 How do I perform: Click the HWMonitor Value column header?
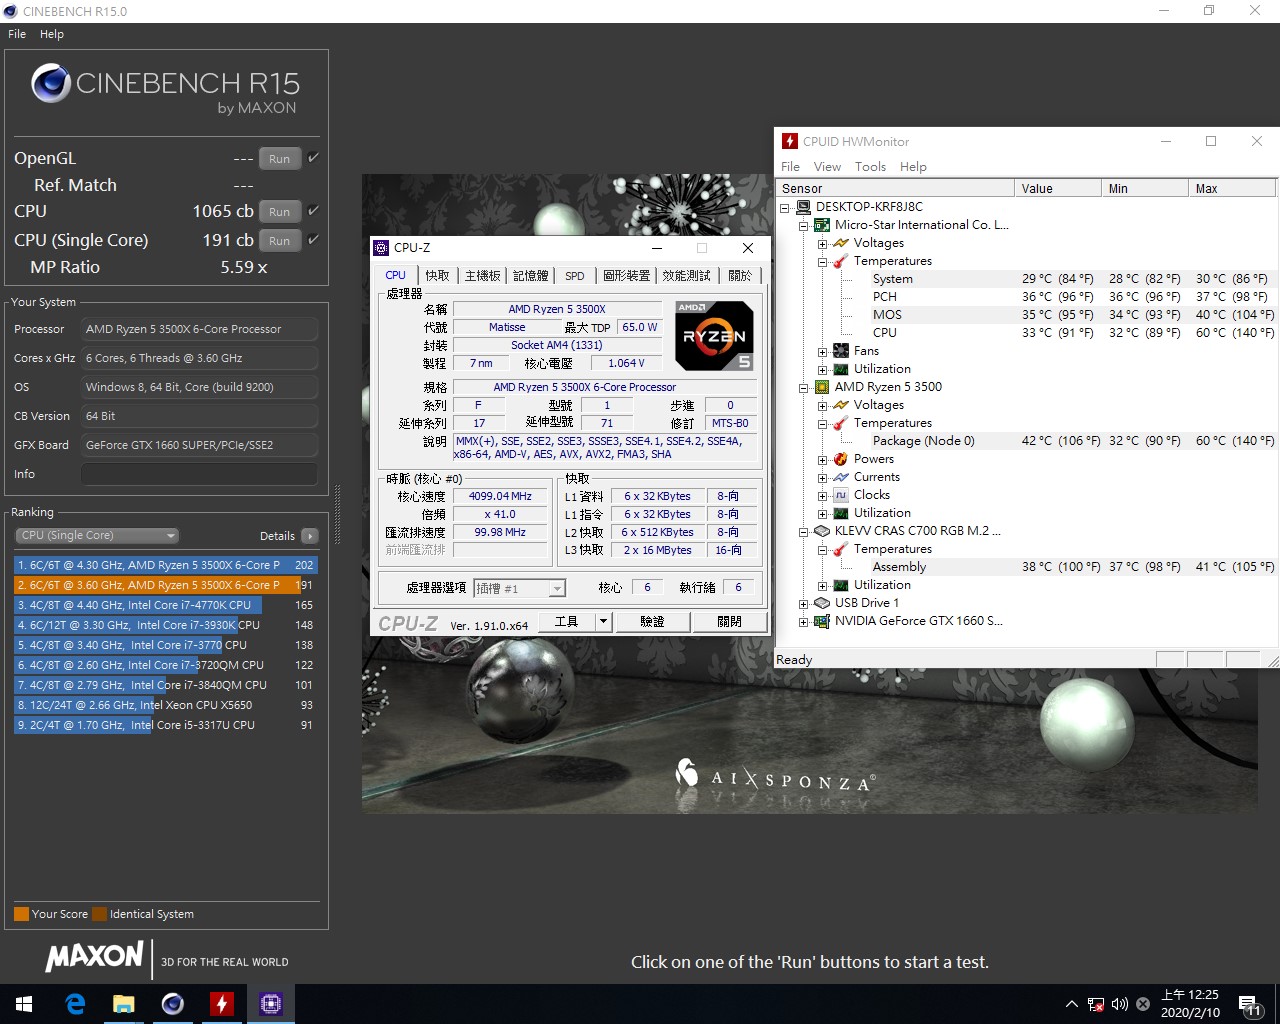pos(1058,188)
